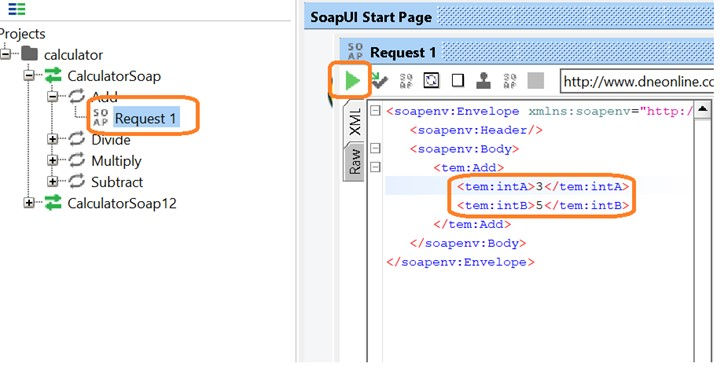
Task: Click the editor scrollbar up arrow
Action: pyautogui.click(x=702, y=110)
